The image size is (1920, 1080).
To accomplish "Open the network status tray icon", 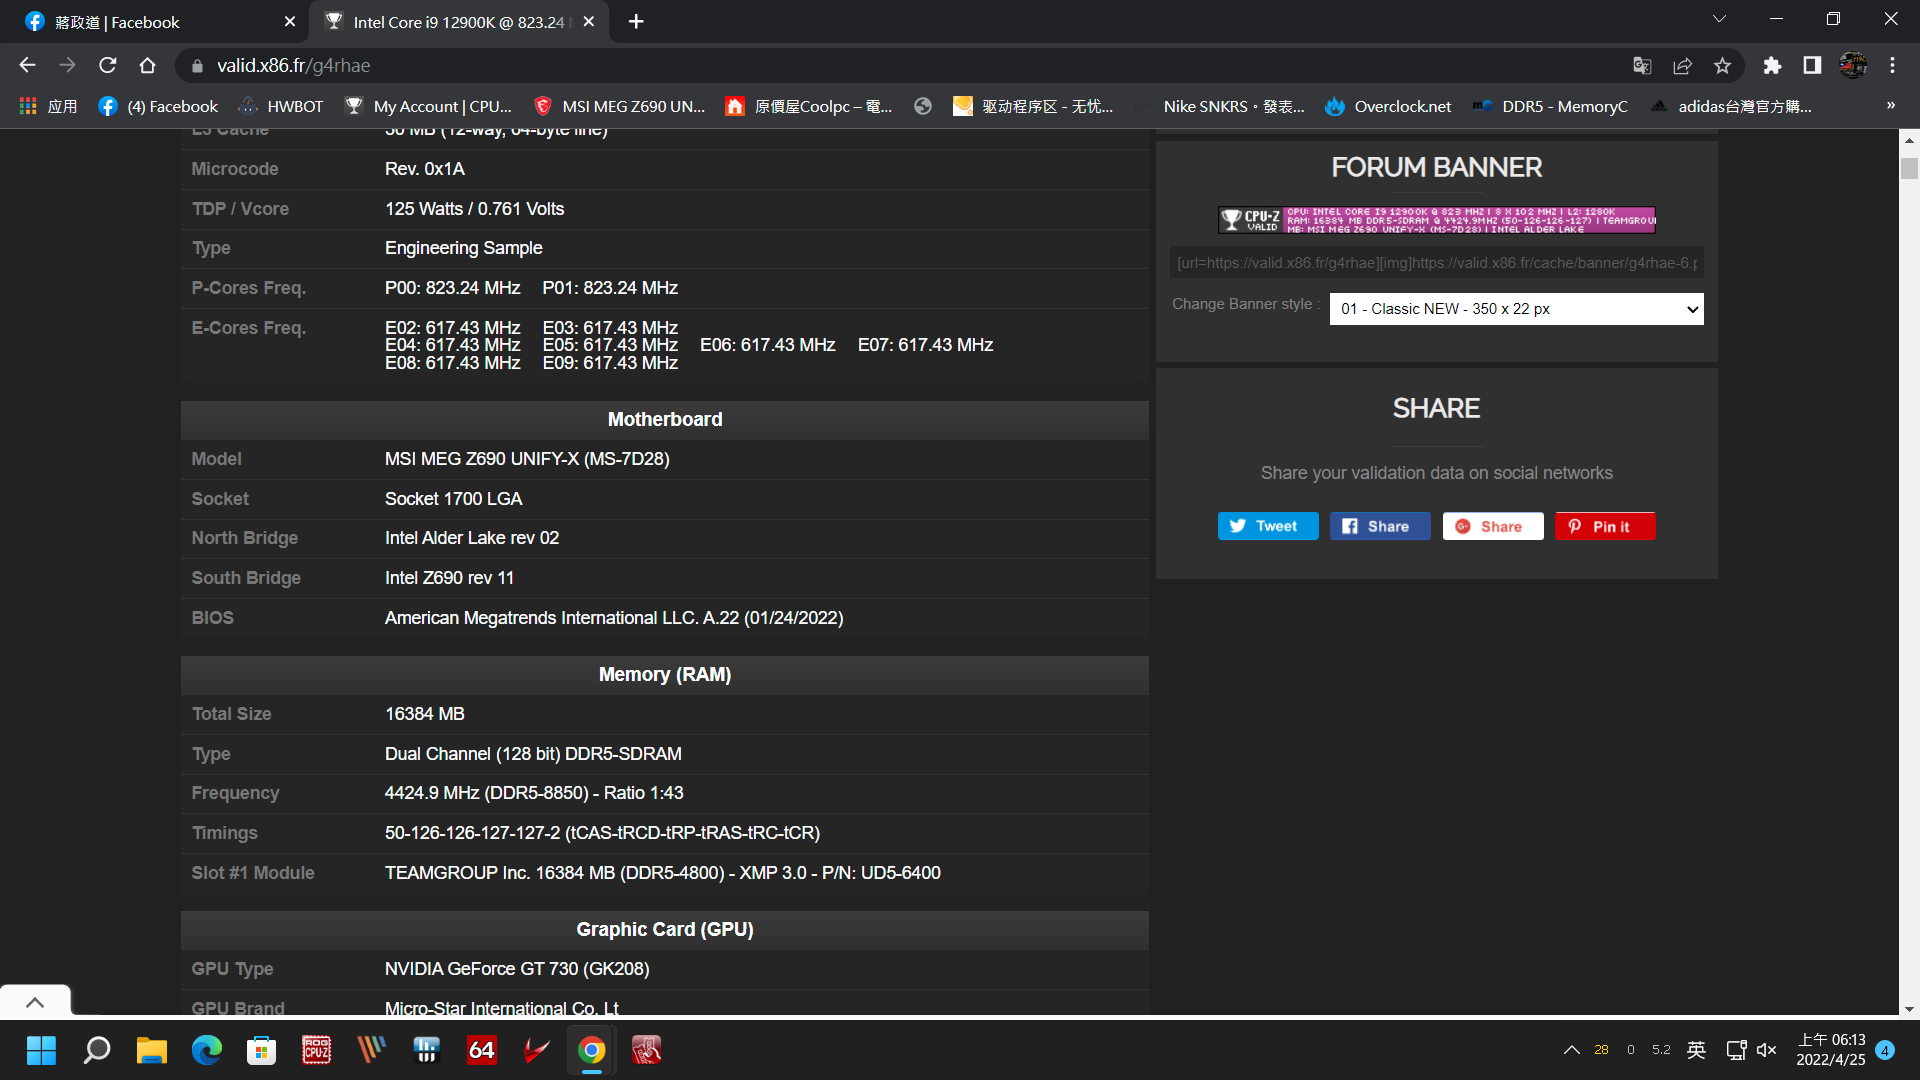I will coord(1736,1050).
